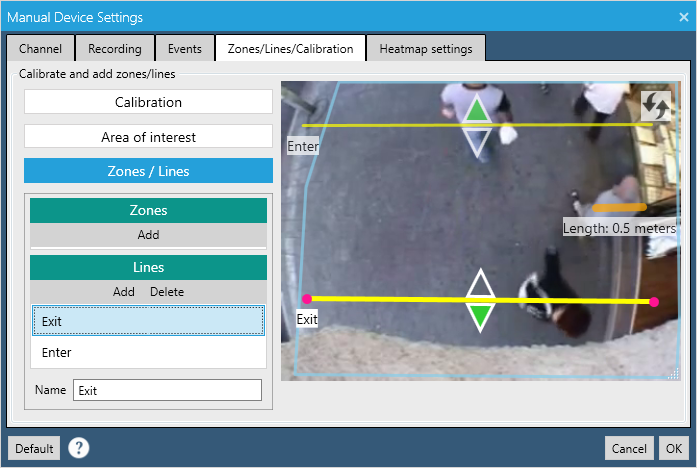Click hollow up arrow on Exit line
This screenshot has width=697, height=468.
pos(480,283)
